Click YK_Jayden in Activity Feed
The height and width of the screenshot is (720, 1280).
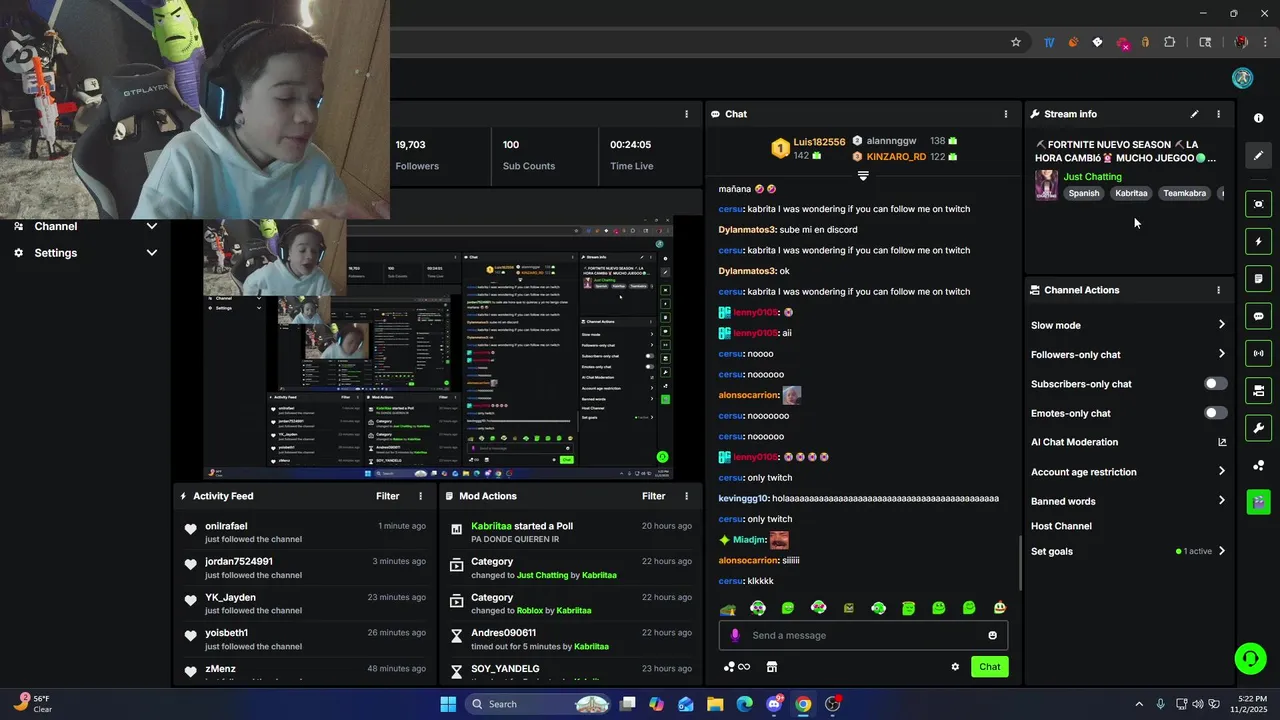230,597
